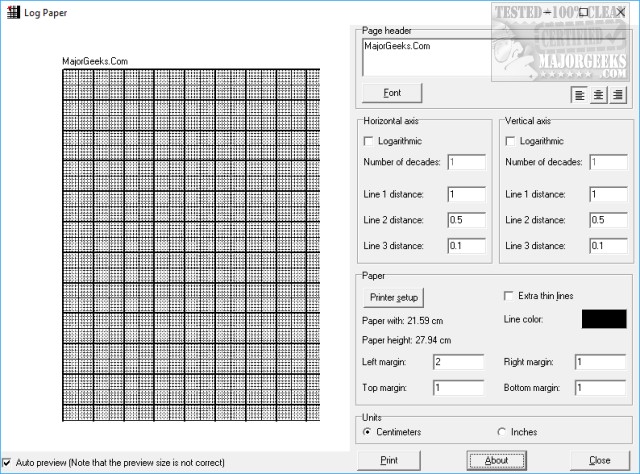640x474 pixels.
Task: Center-align the page header text
Action: 598,95
